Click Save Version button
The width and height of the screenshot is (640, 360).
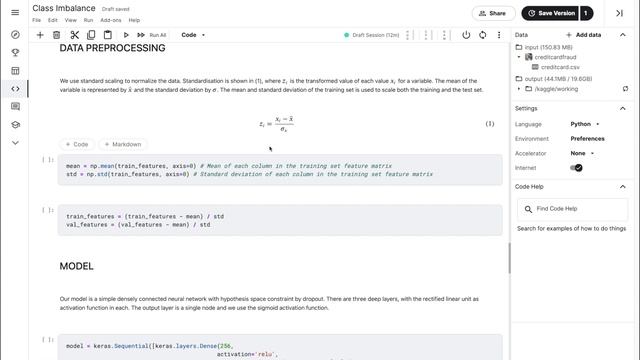coord(550,13)
